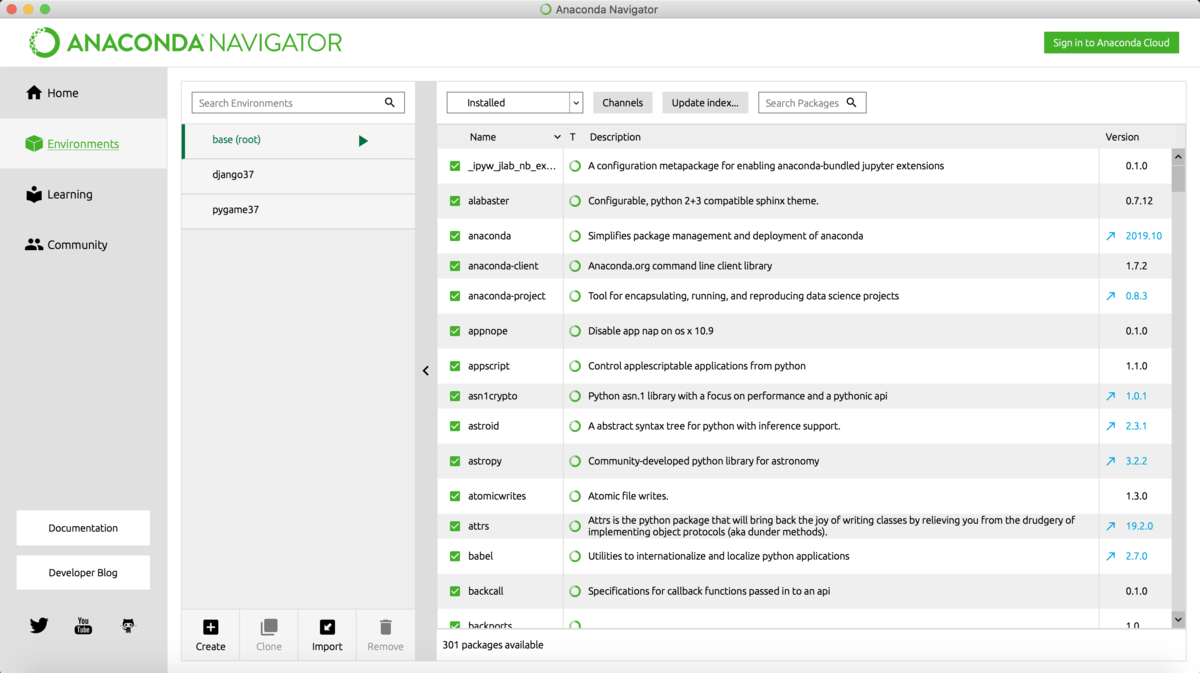Viewport: 1200px width, 673px height.
Task: Select the django37 environment
Action: coord(298,175)
